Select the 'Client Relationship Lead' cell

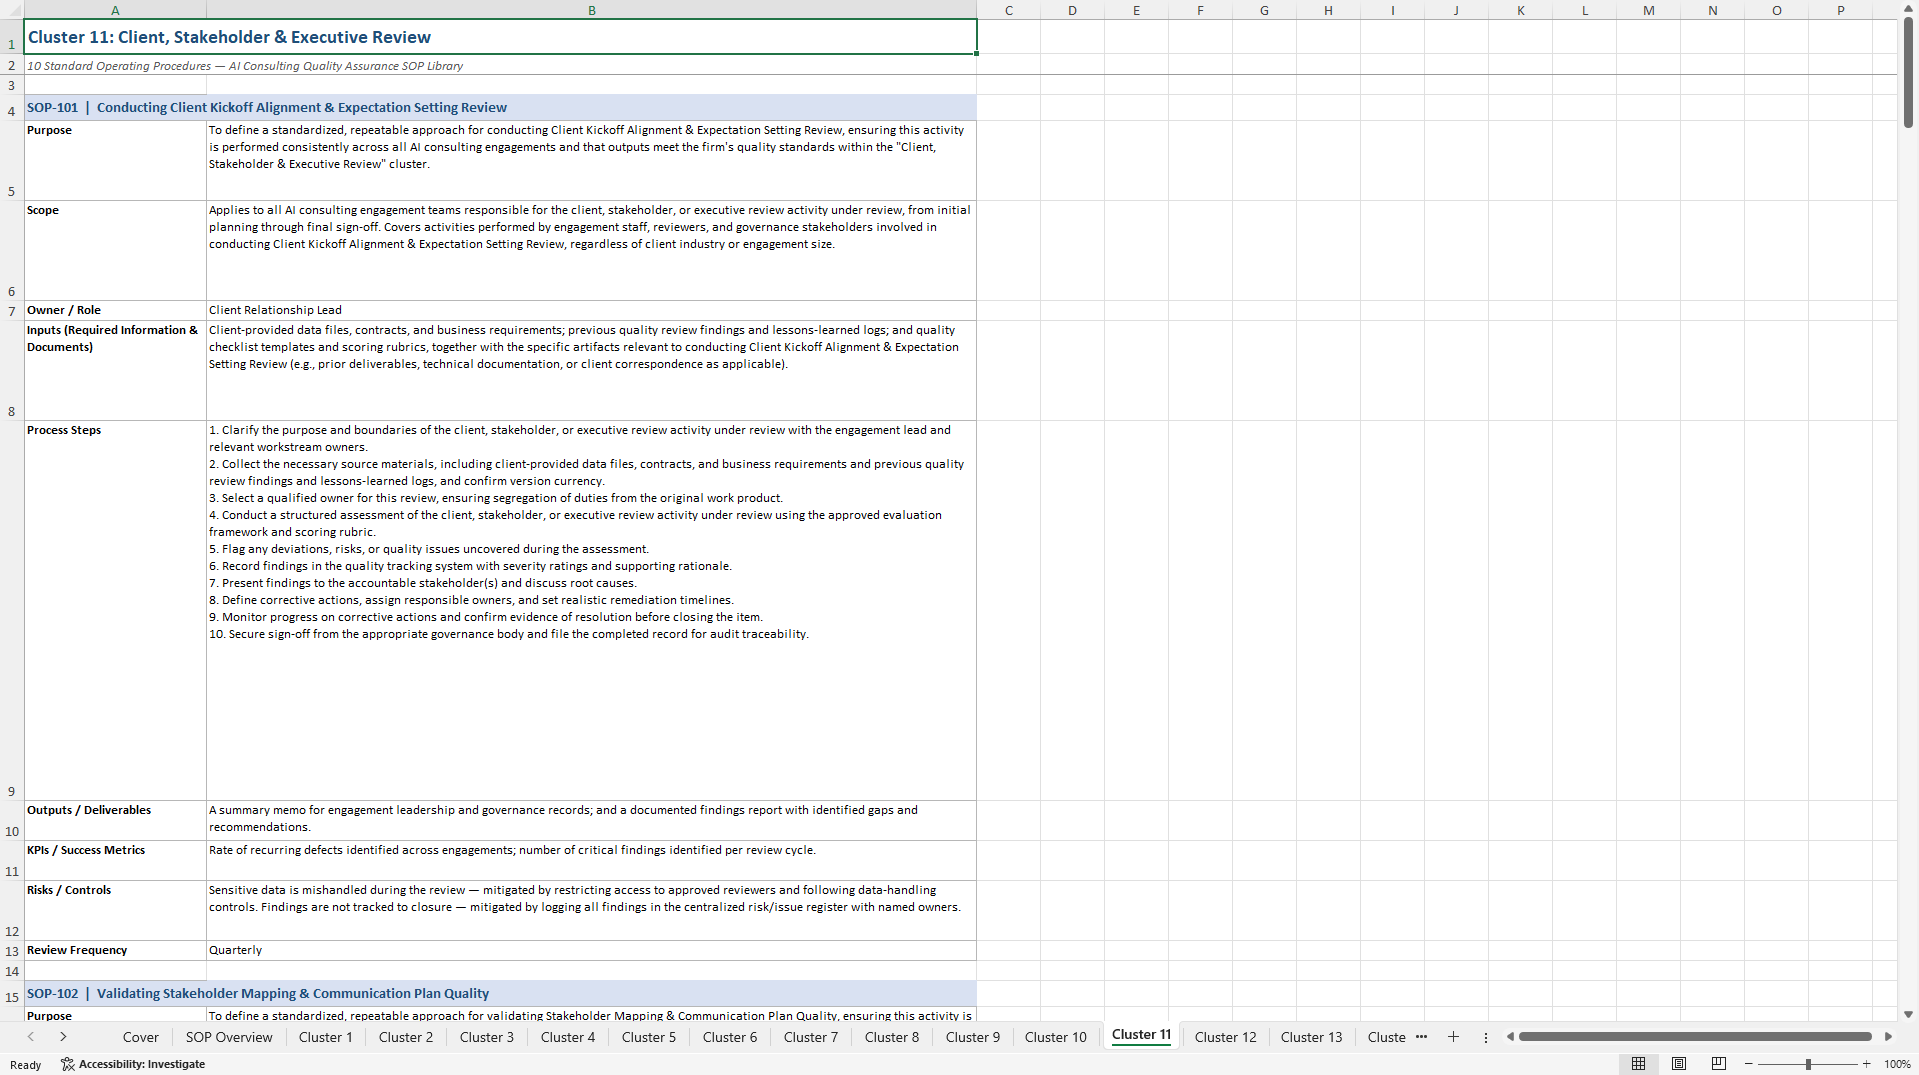[591, 310]
